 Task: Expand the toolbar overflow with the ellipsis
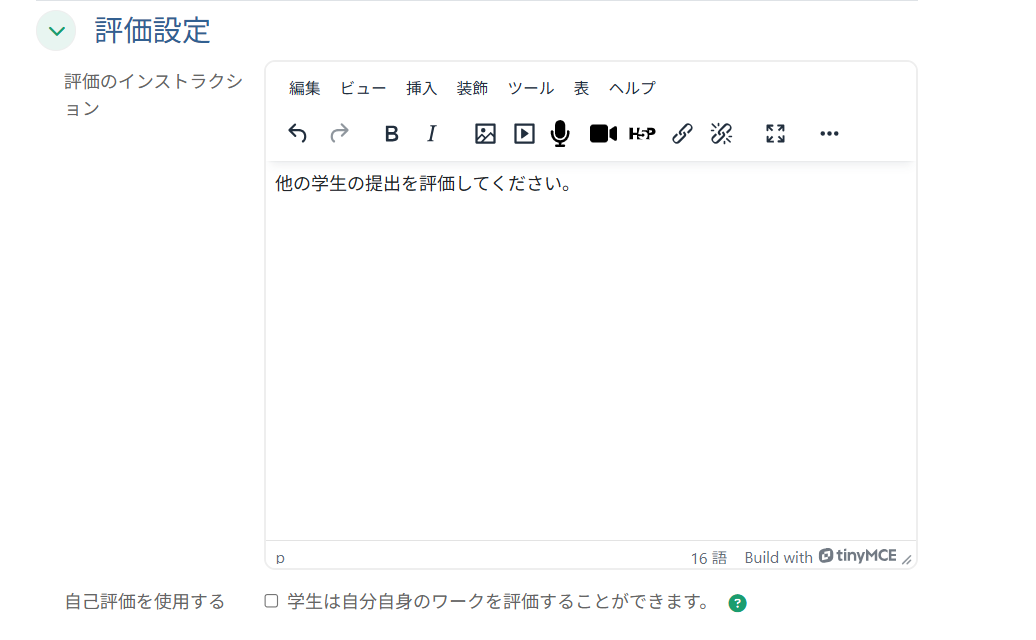(x=829, y=133)
